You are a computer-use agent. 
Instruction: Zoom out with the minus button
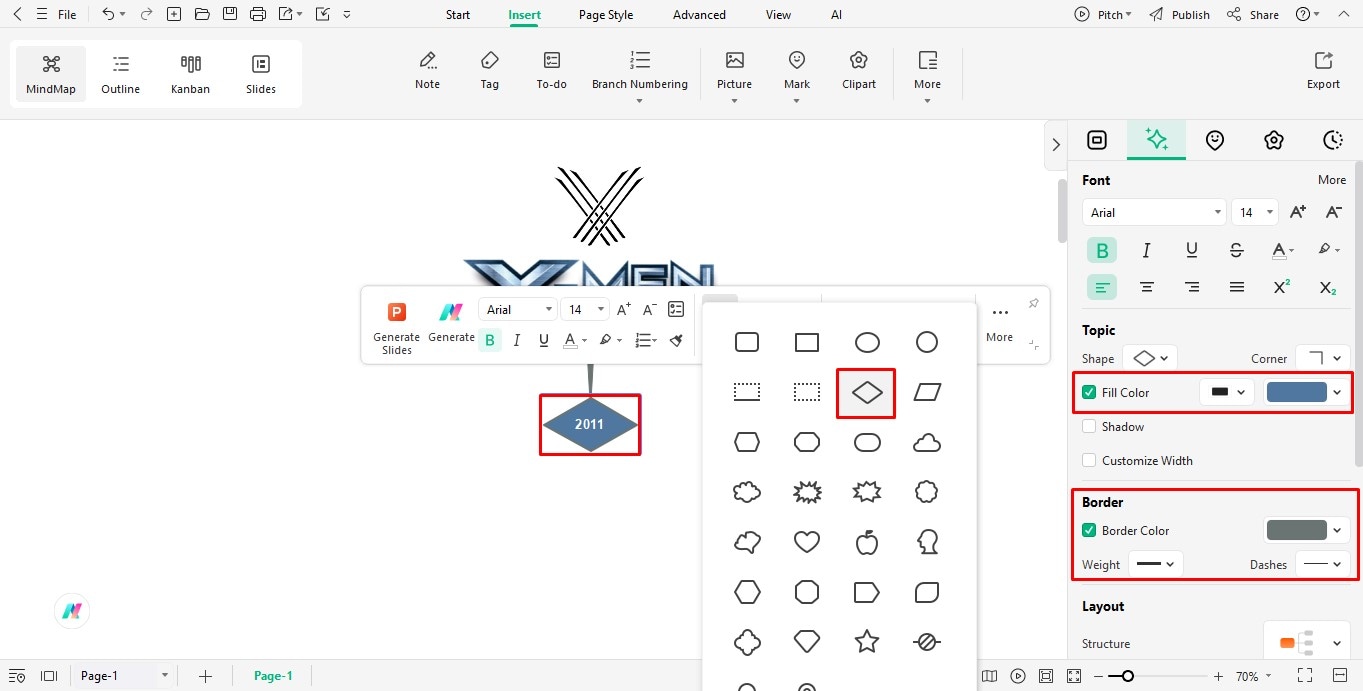click(x=1100, y=676)
